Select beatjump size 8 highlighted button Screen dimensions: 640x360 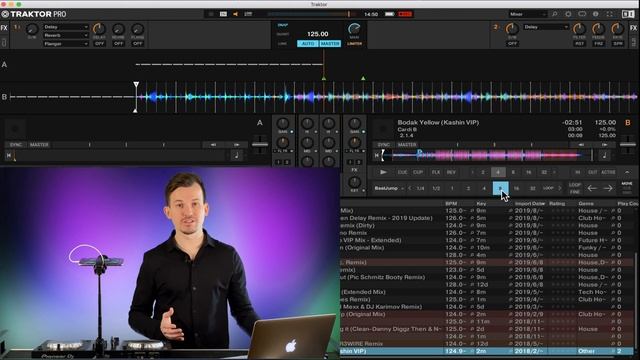(500, 188)
